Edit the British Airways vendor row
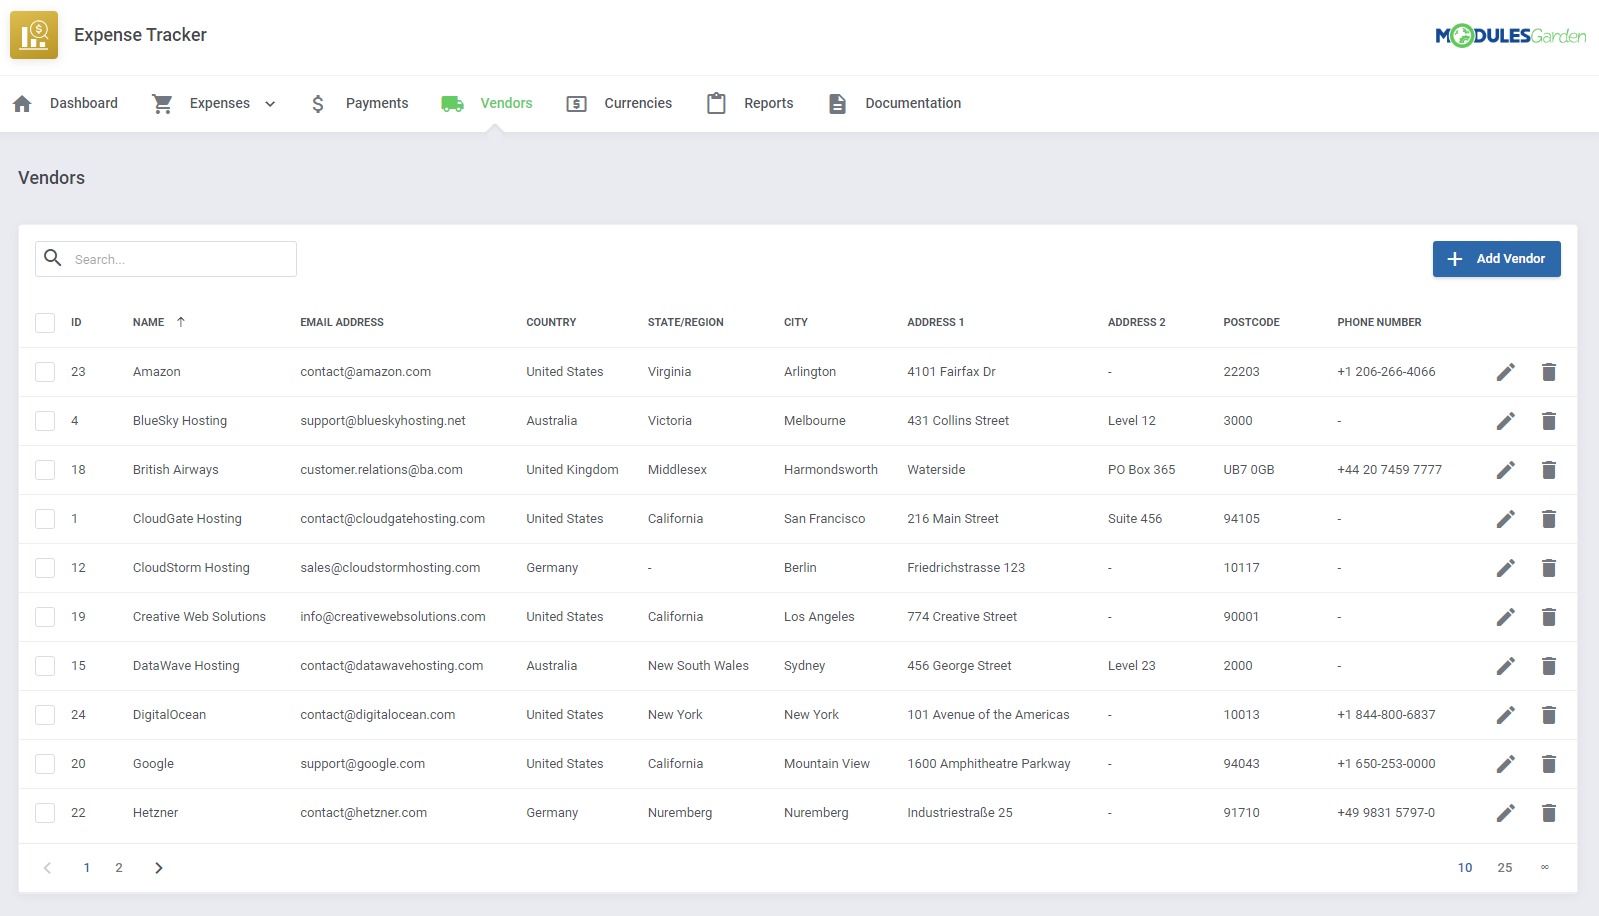Viewport: 1599px width, 916px height. [1505, 470]
